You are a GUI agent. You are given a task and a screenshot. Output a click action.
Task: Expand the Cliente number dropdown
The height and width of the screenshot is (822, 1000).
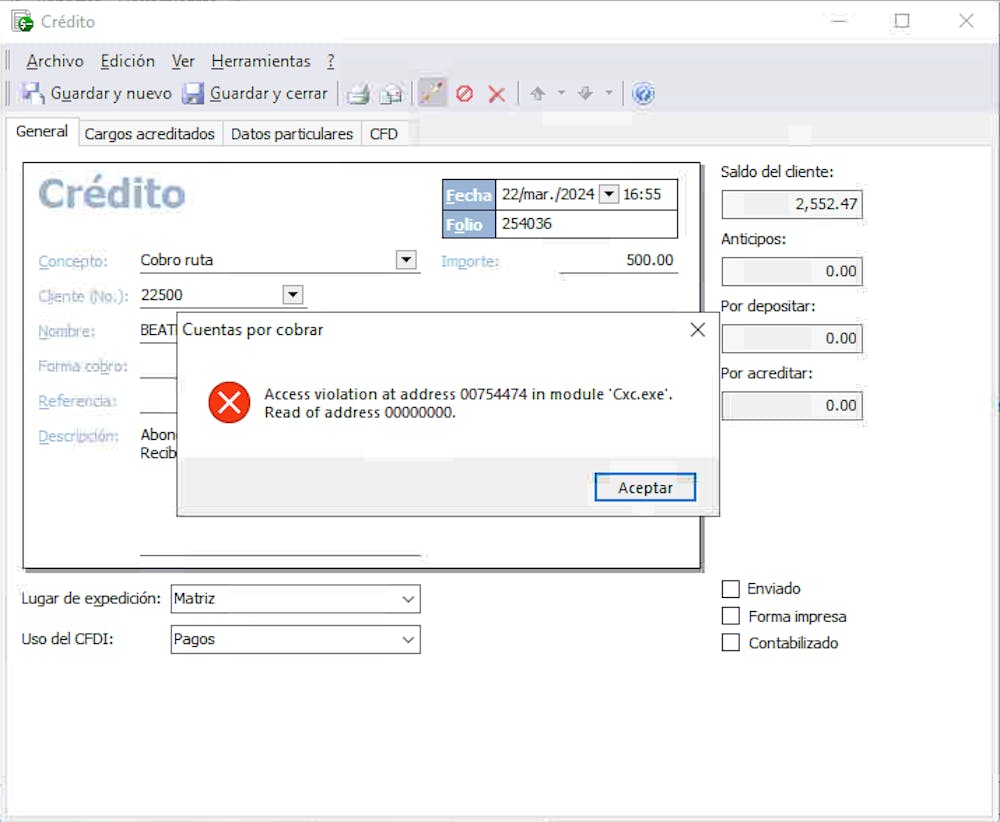291,295
